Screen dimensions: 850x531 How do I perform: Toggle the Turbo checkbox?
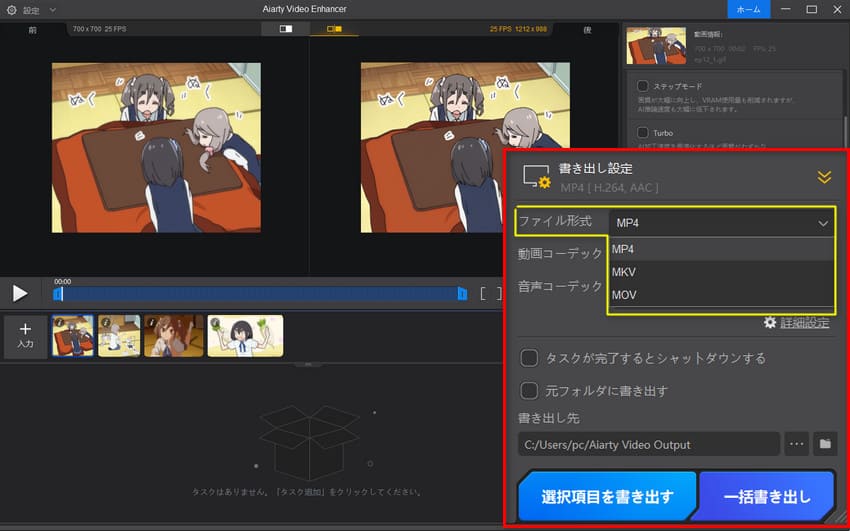pos(643,132)
